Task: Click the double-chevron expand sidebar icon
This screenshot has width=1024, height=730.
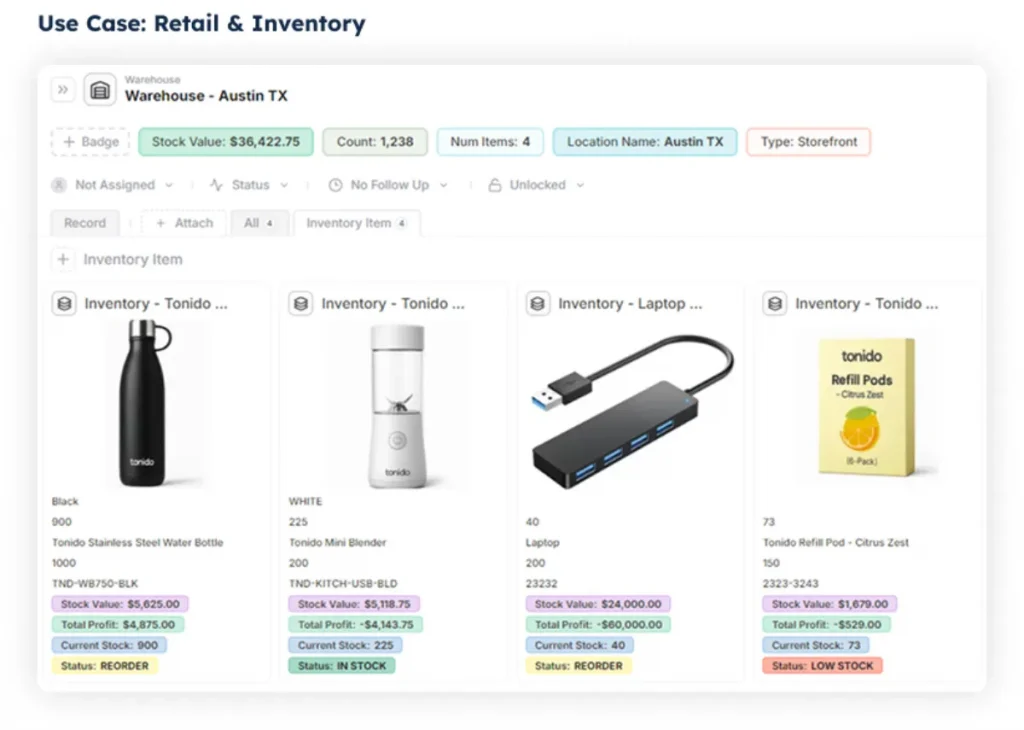Action: click(63, 90)
